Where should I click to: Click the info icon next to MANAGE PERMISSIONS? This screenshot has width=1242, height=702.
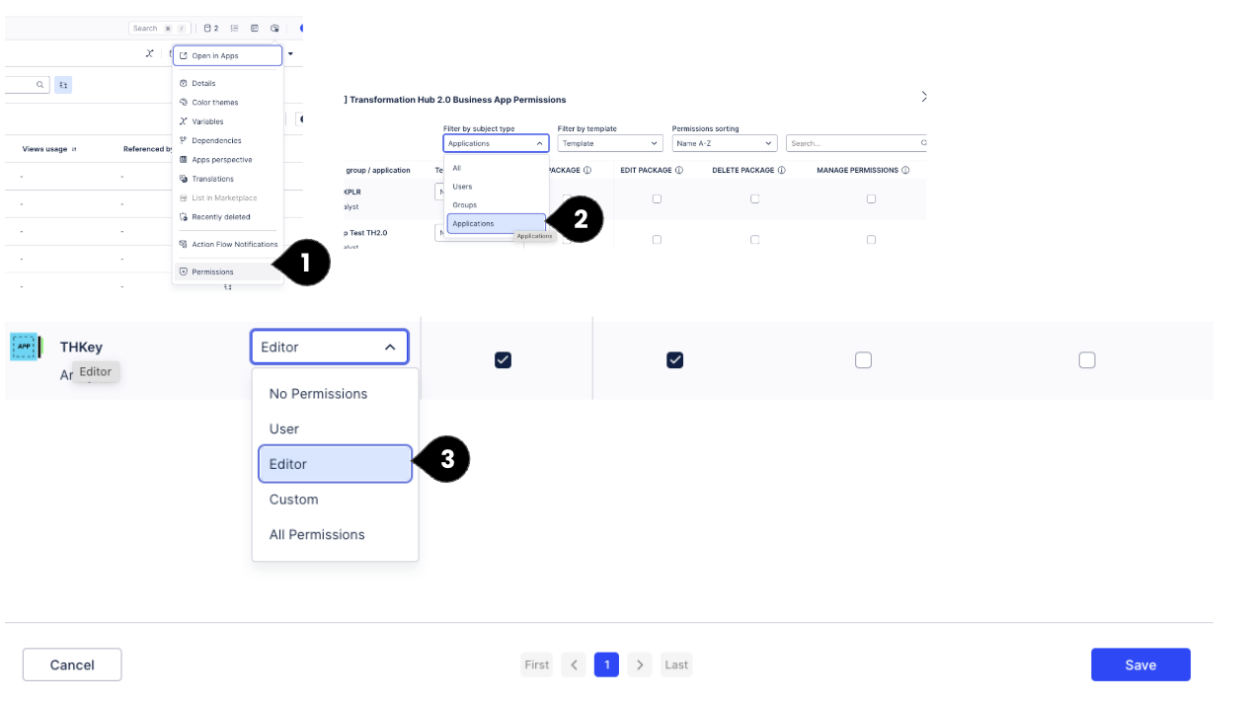coord(905,170)
